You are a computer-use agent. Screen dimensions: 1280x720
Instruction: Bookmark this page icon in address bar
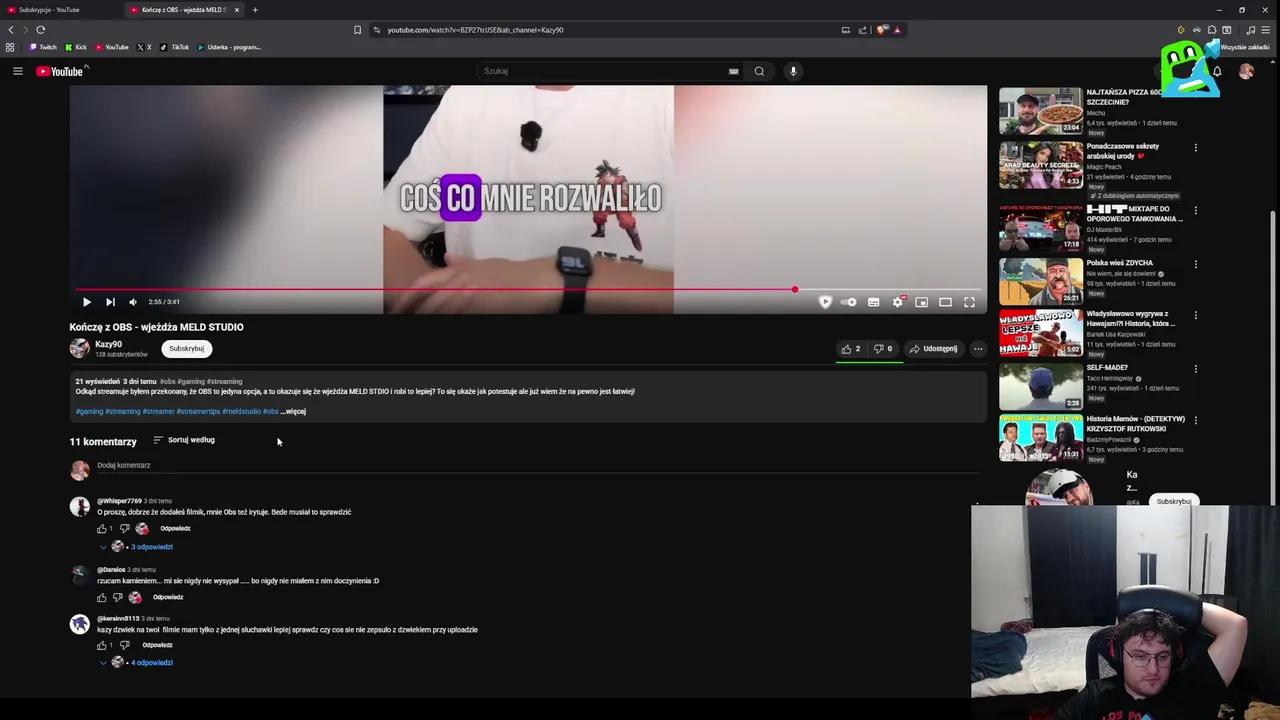(357, 30)
